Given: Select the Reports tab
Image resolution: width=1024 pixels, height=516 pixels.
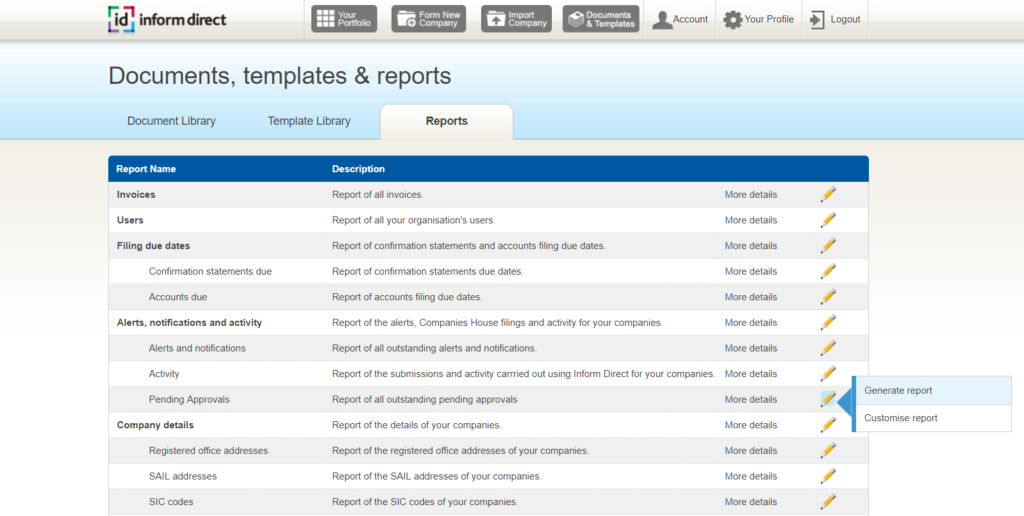Looking at the screenshot, I should (x=446, y=121).
